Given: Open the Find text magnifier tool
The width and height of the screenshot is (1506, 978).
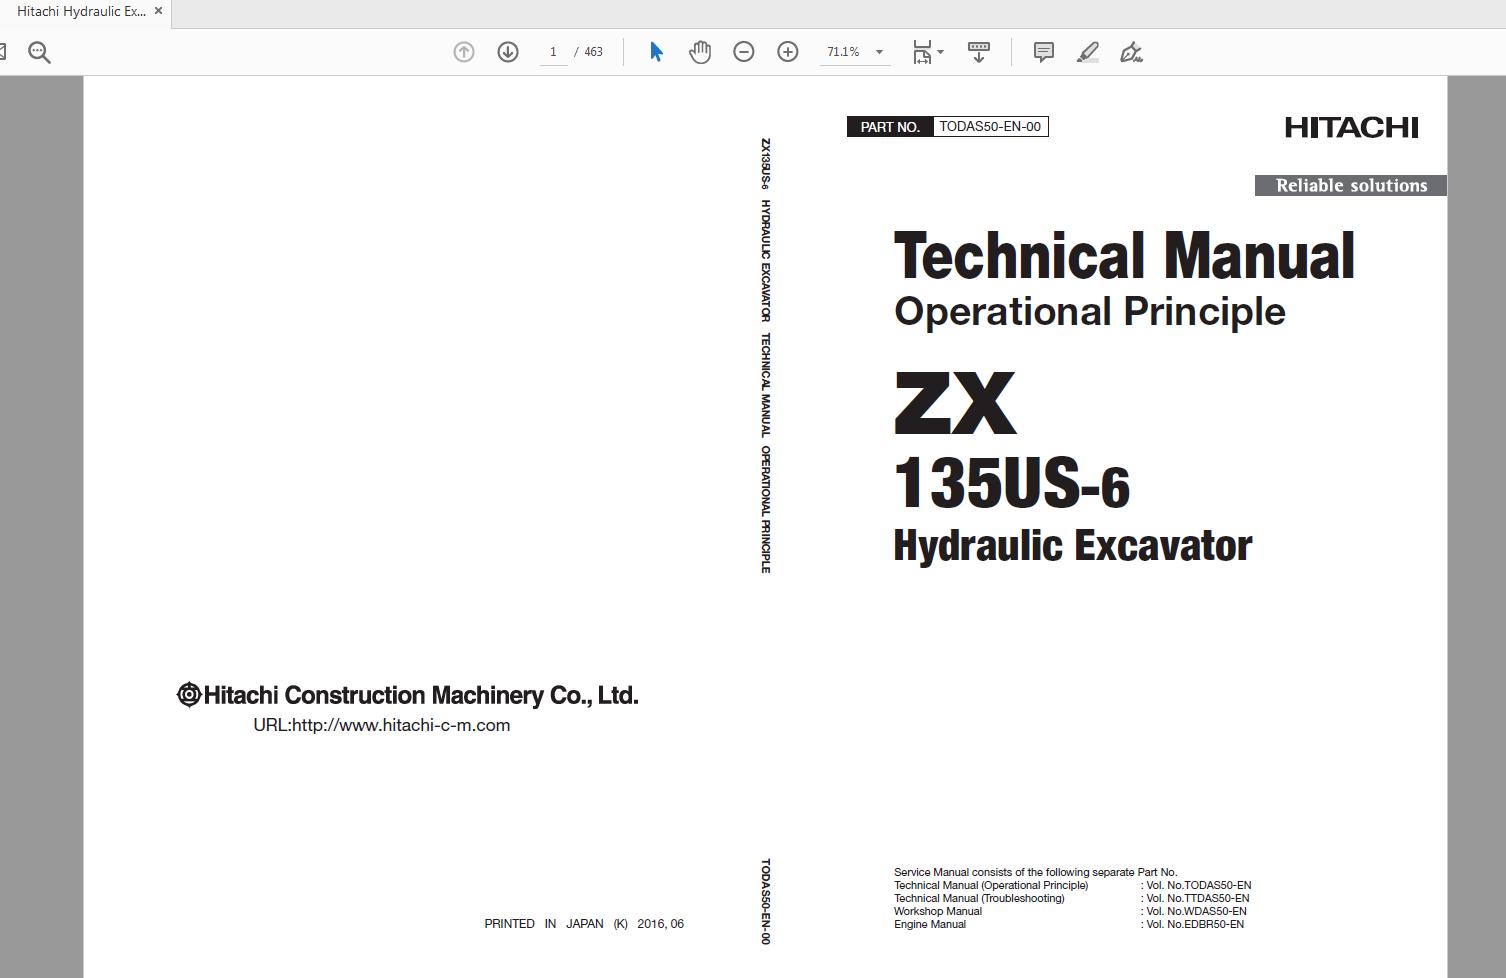Looking at the screenshot, I should click(39, 52).
